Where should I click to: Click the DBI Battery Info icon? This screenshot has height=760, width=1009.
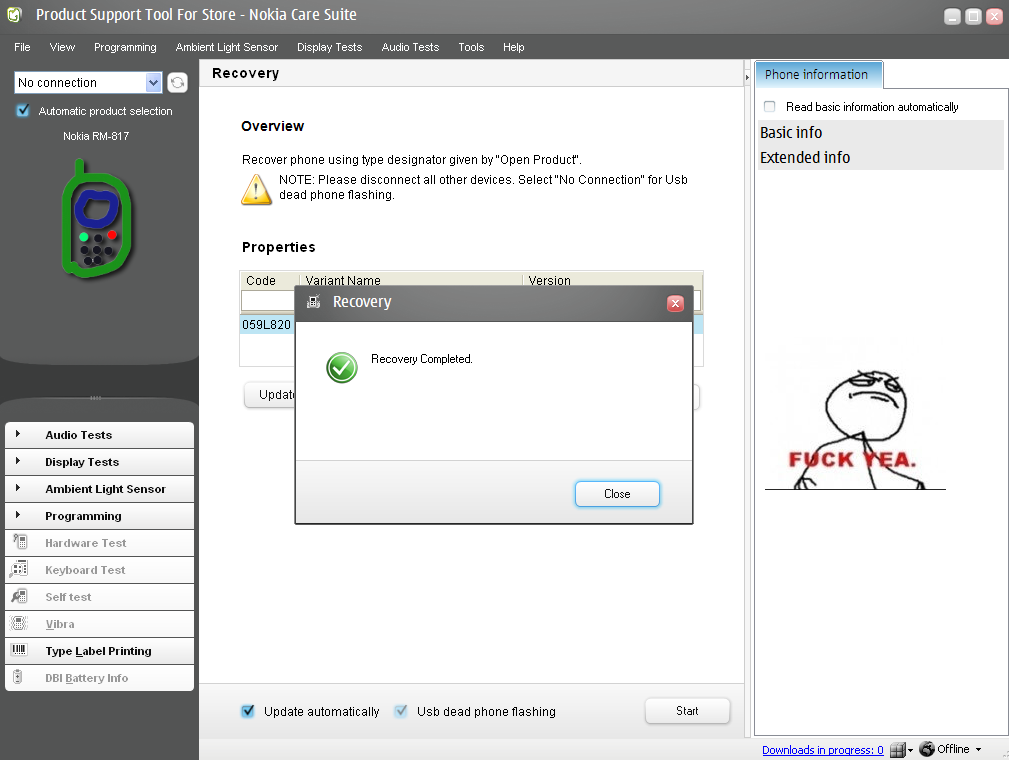18,677
